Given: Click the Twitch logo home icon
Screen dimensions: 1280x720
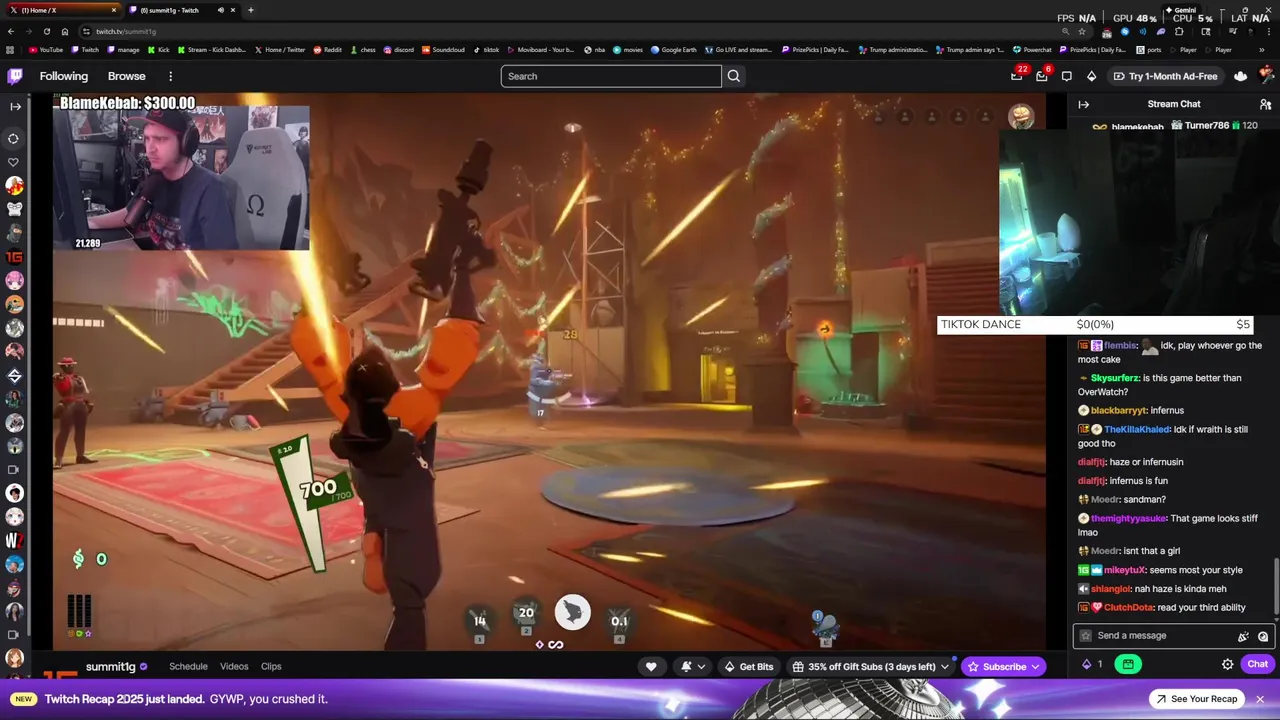Looking at the screenshot, I should (x=15, y=76).
